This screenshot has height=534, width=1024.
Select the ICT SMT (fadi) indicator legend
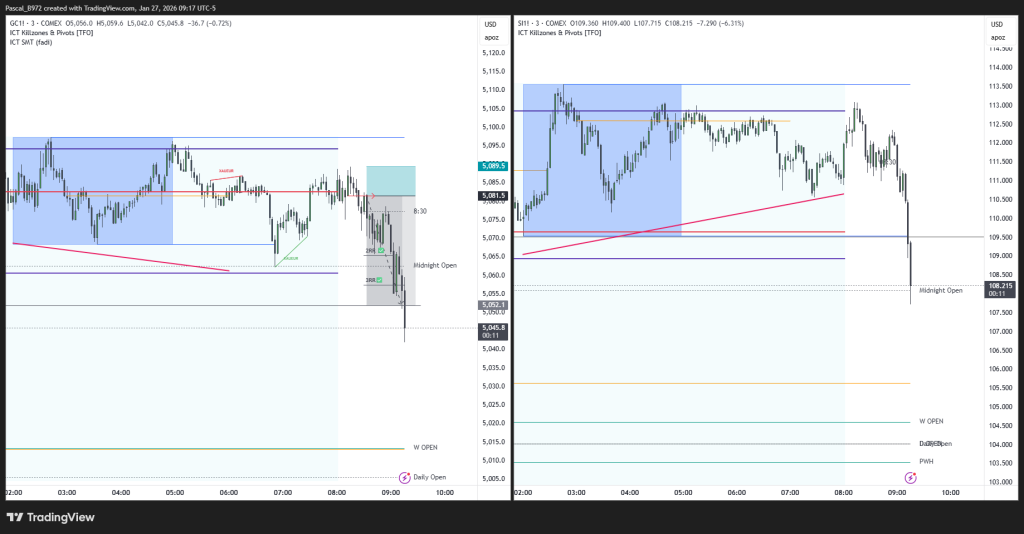coord(31,42)
